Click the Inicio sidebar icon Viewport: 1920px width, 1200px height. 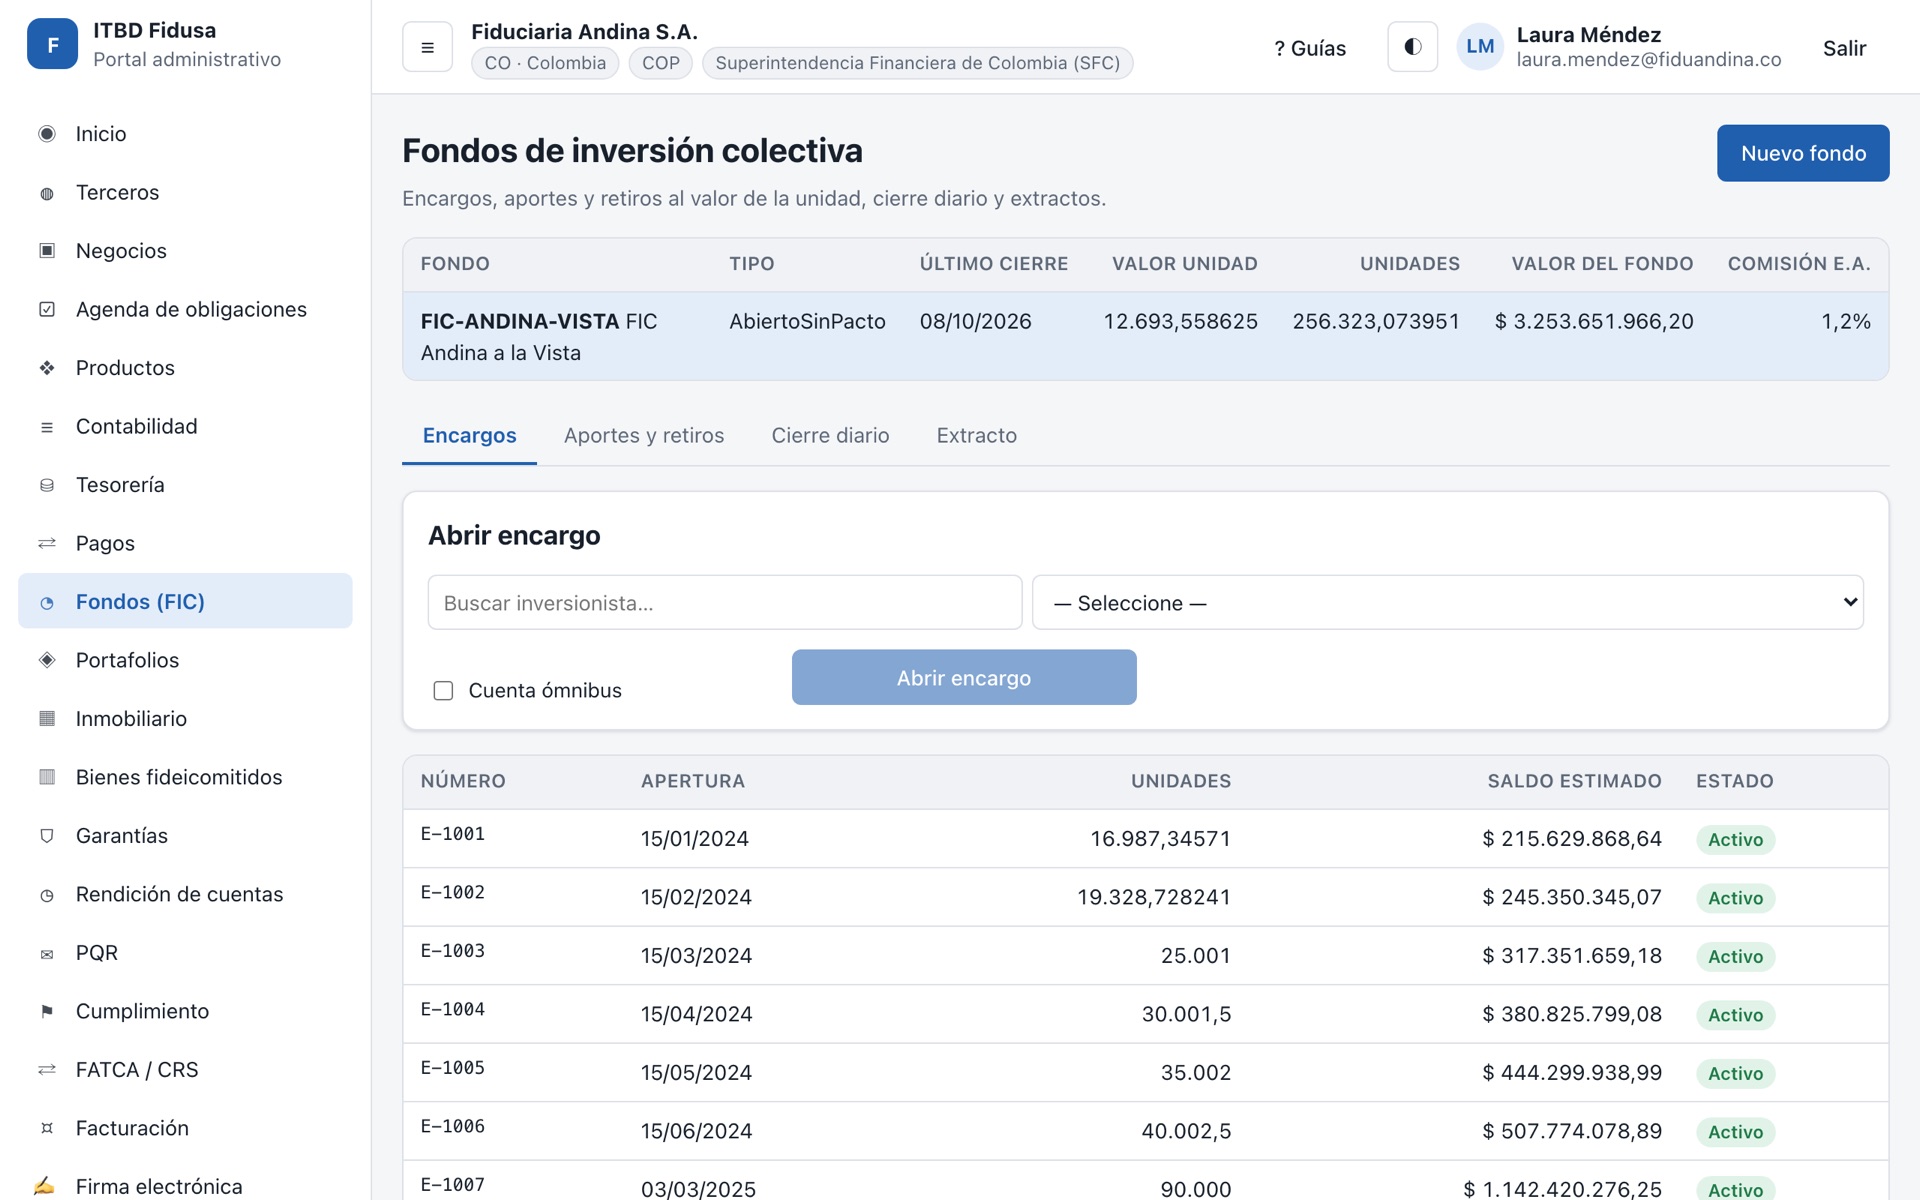click(47, 134)
